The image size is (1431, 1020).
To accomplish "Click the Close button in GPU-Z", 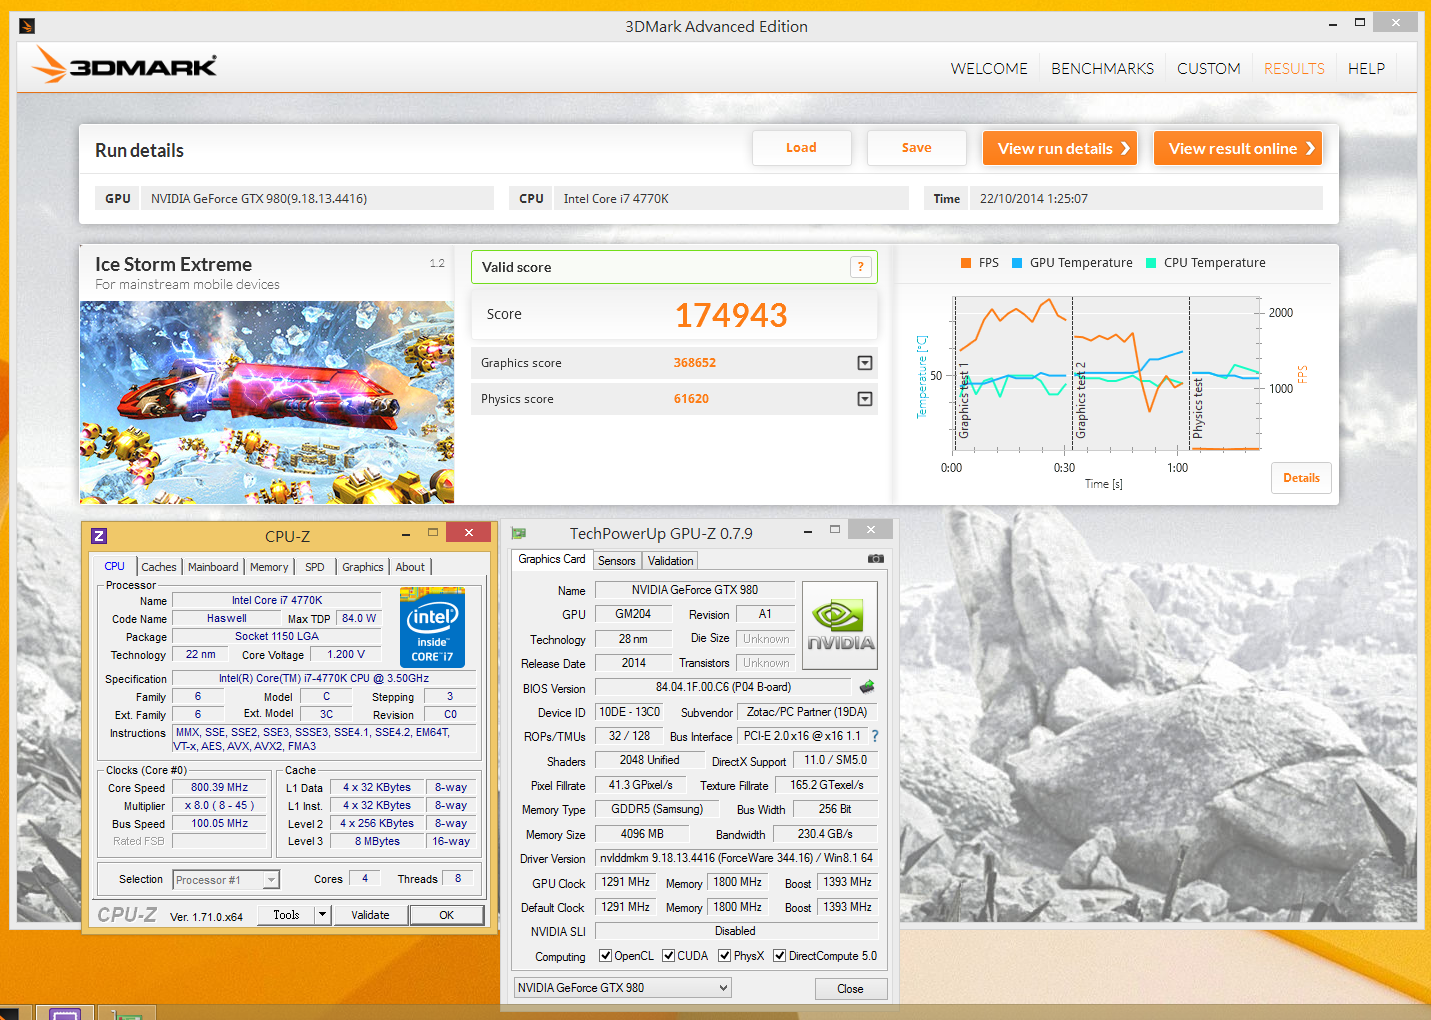I will click(x=850, y=989).
